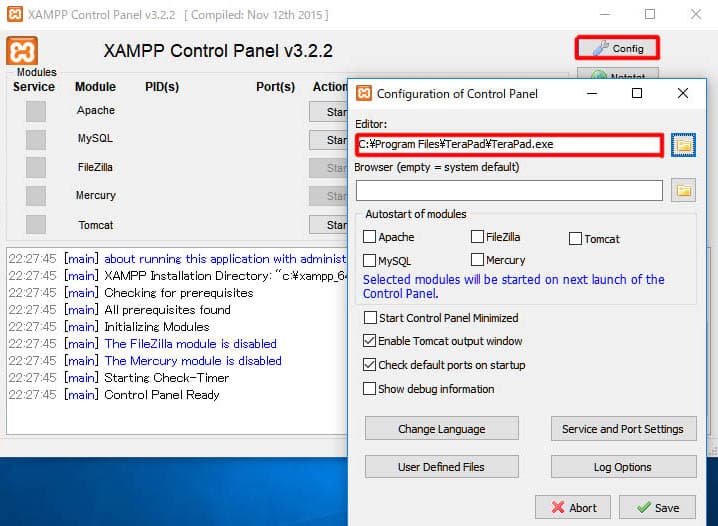Screen dimensions: 718x526
Task: Enable MySQL autostart checkbox
Action: pyautogui.click(x=369, y=260)
